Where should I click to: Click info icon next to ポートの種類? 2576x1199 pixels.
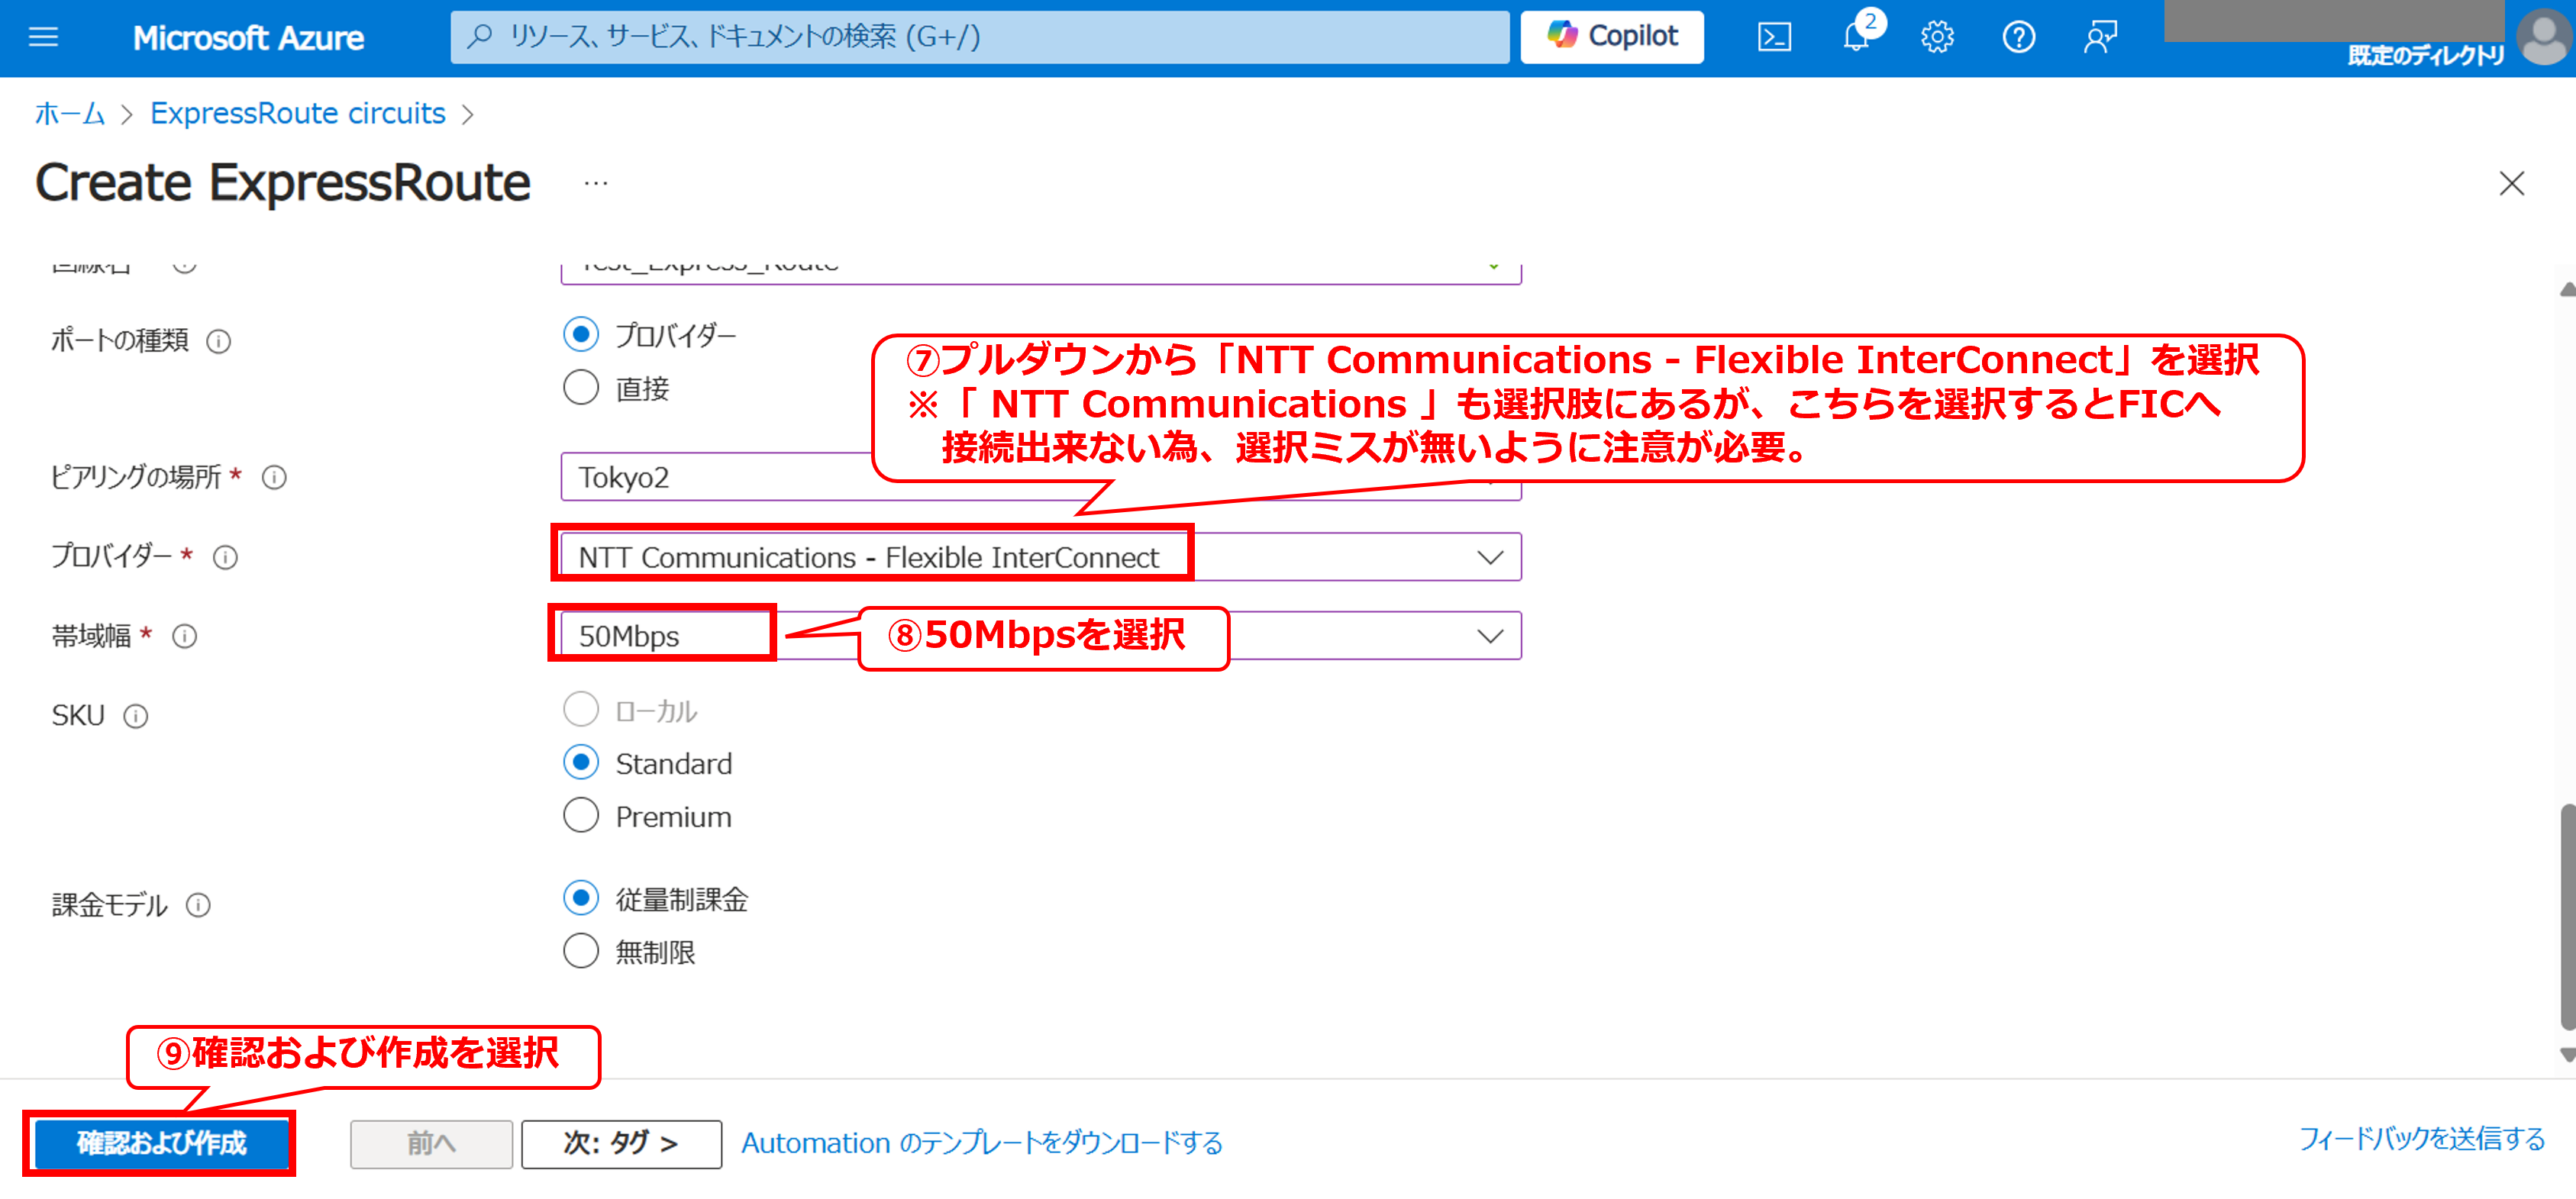219,342
